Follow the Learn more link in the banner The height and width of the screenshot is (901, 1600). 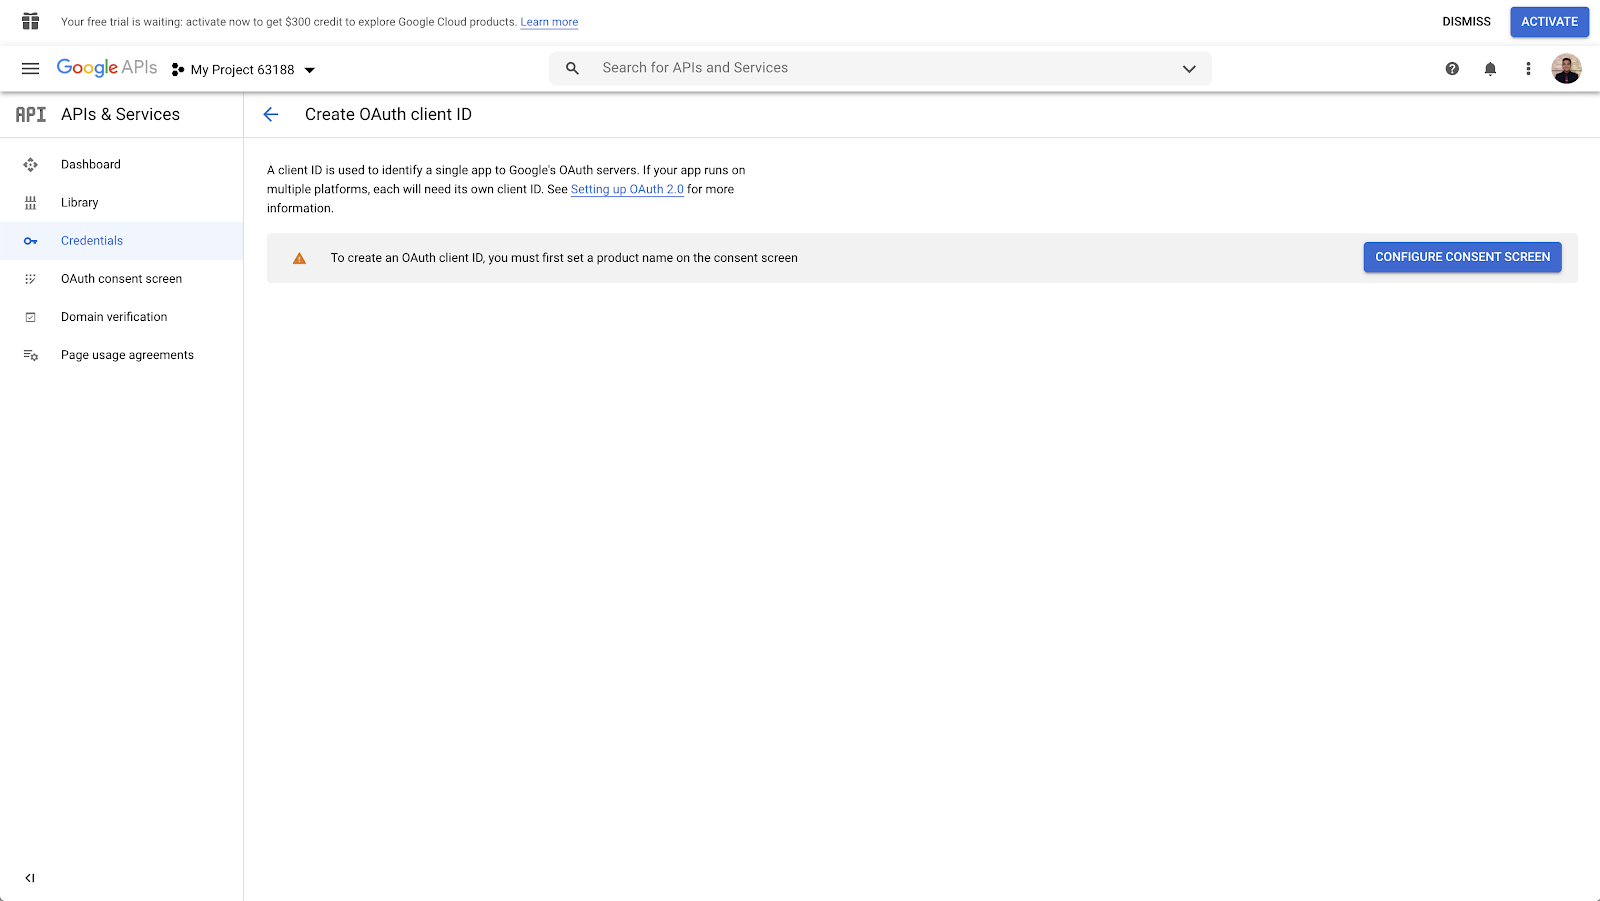tap(549, 22)
